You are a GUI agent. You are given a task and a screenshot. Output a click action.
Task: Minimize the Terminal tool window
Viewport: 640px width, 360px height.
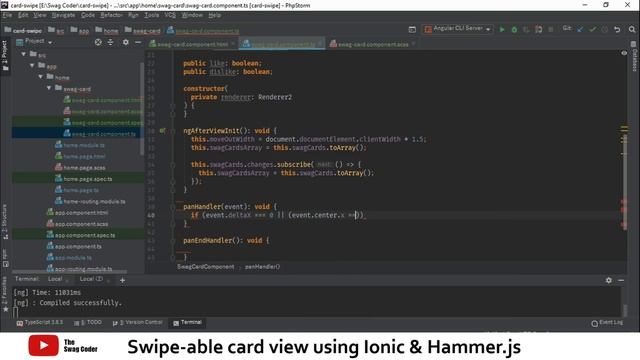click(x=621, y=280)
